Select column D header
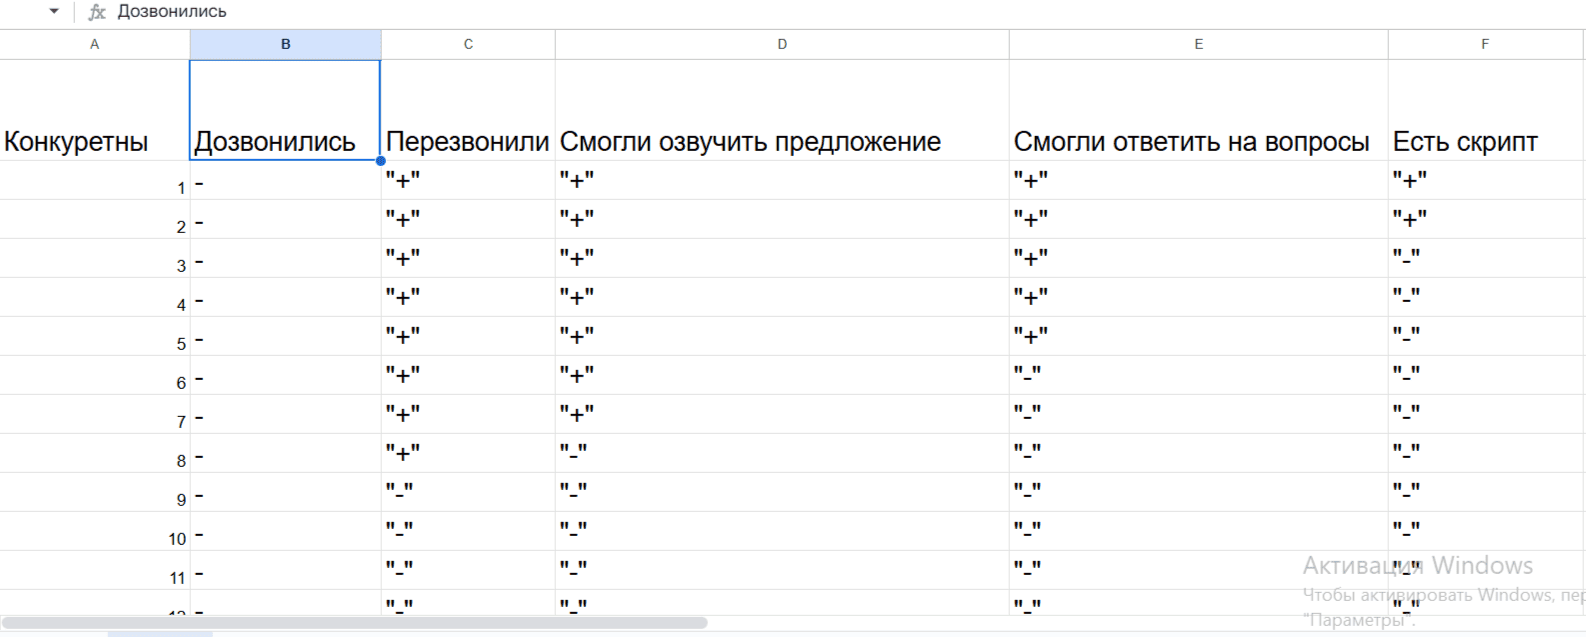Image resolution: width=1586 pixels, height=637 pixels. click(x=782, y=44)
